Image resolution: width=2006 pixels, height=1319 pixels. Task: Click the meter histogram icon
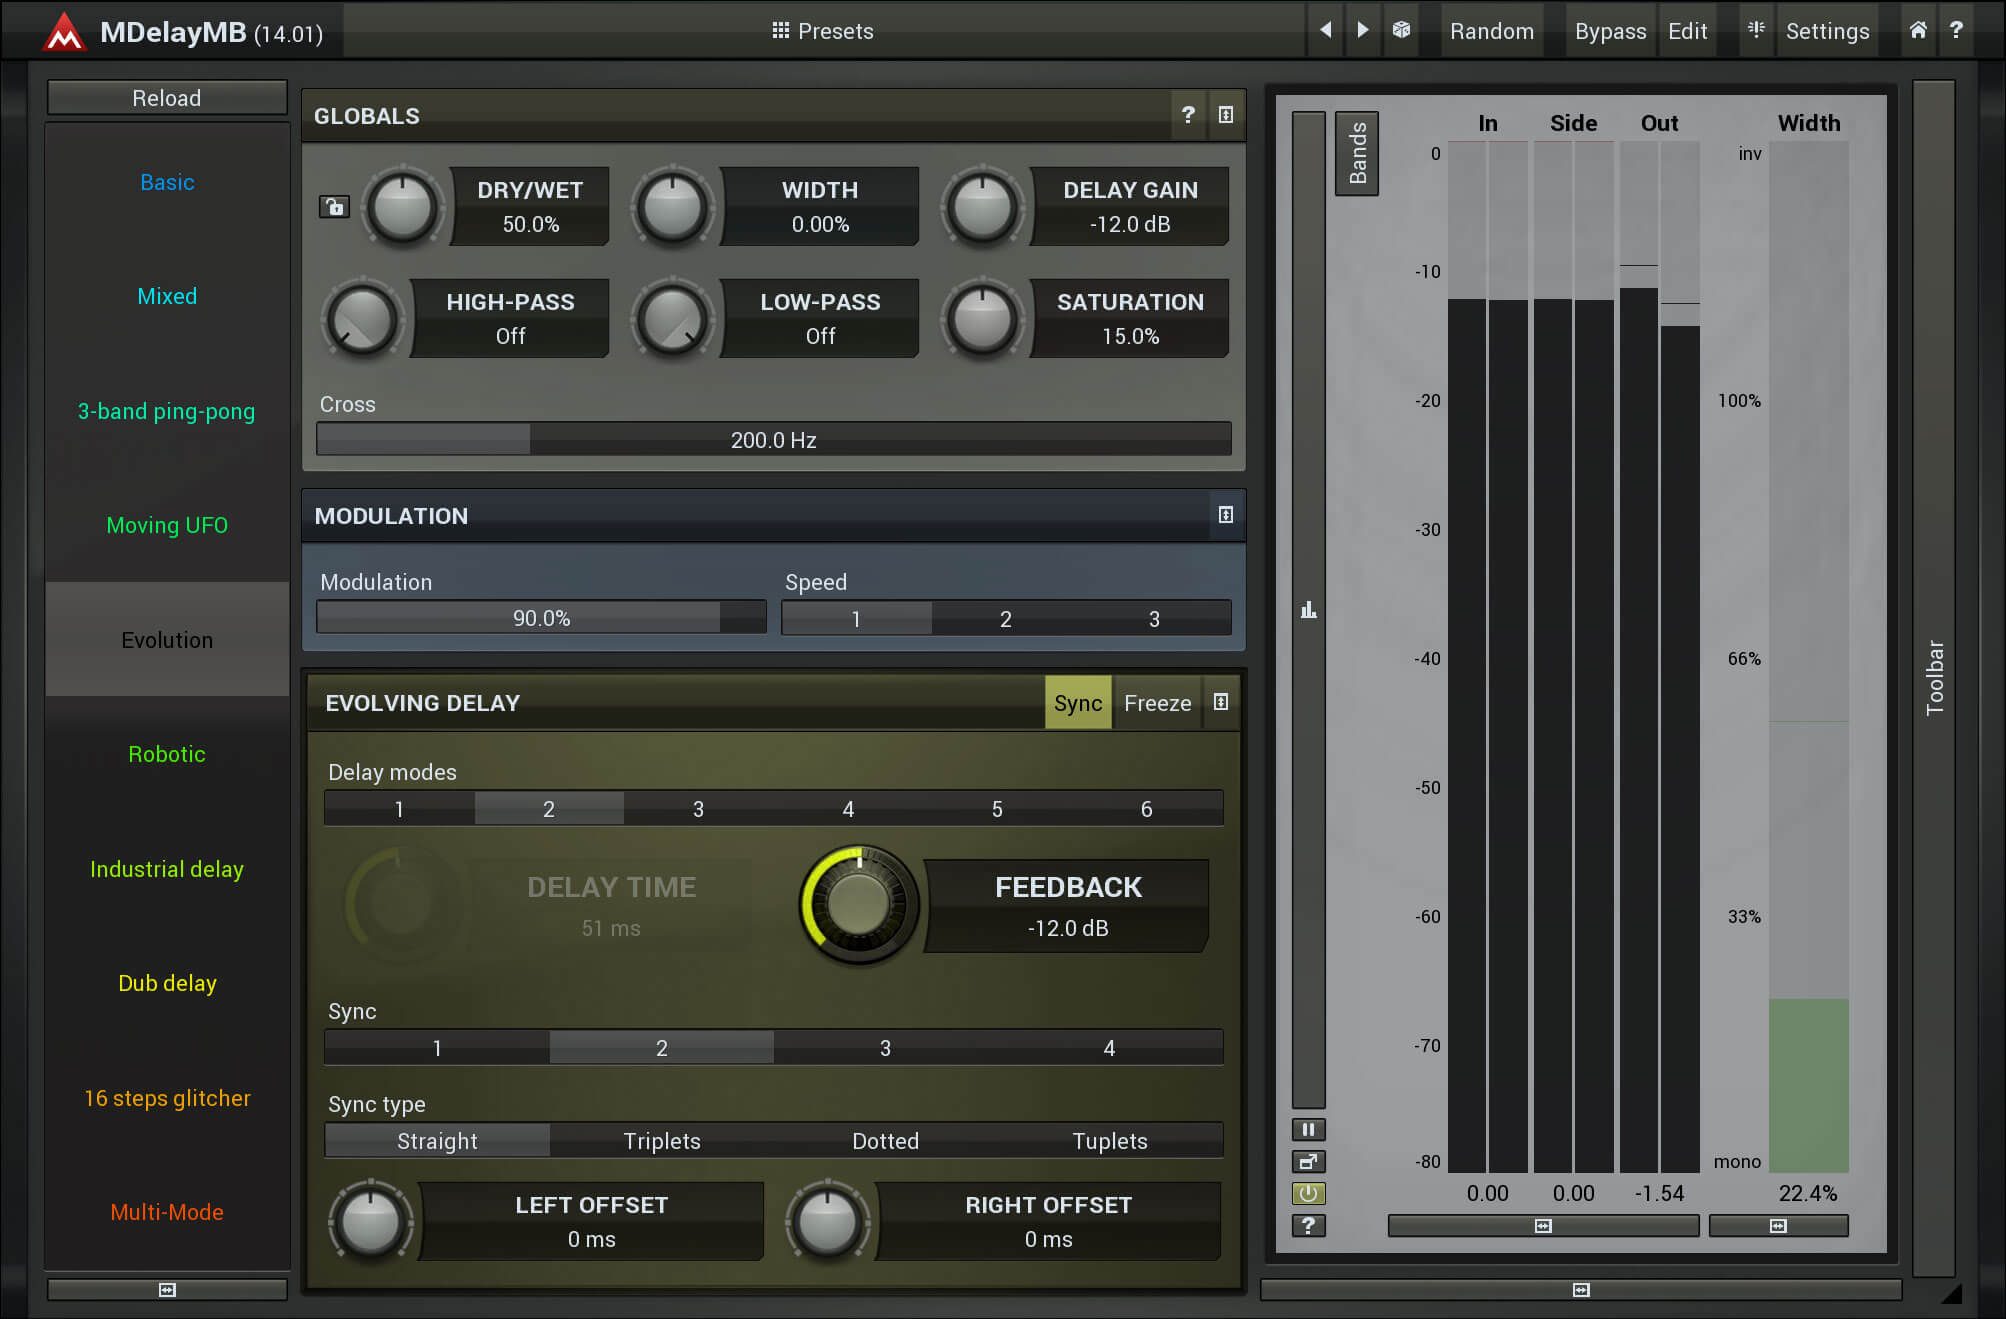[x=1308, y=609]
